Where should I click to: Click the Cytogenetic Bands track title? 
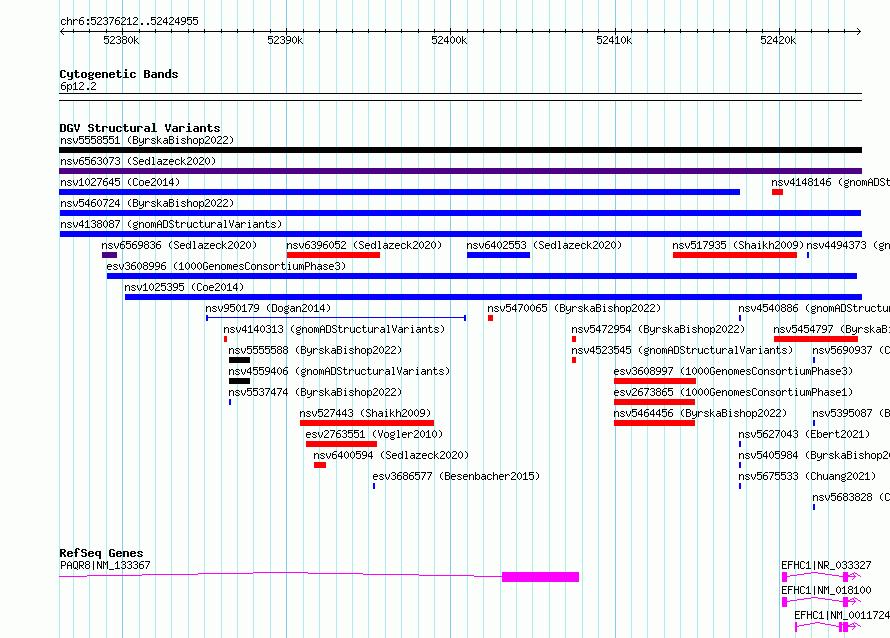(x=119, y=74)
